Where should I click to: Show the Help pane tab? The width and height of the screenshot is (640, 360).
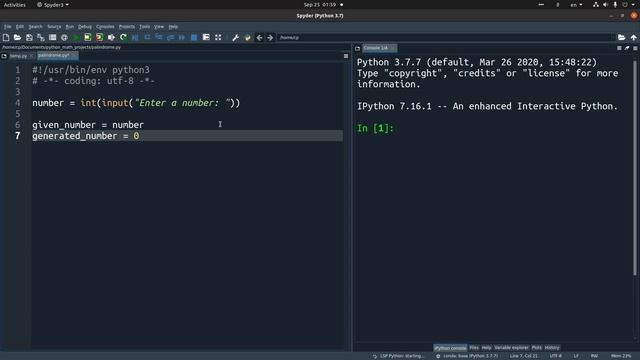(x=486, y=348)
